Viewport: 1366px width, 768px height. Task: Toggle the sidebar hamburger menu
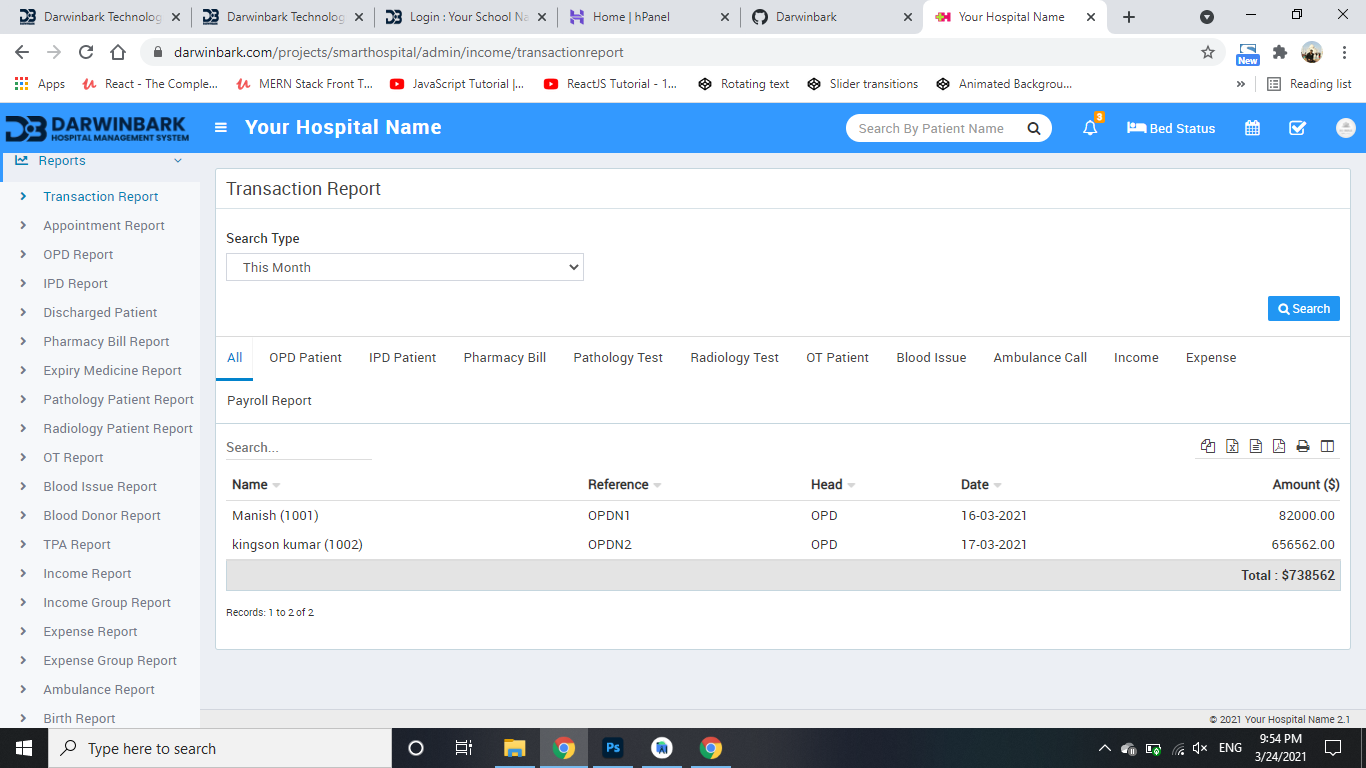click(x=221, y=128)
